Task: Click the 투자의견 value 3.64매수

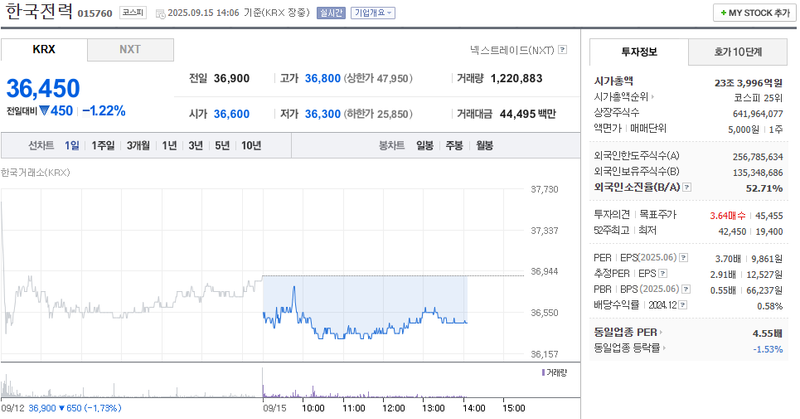Action: point(728,215)
